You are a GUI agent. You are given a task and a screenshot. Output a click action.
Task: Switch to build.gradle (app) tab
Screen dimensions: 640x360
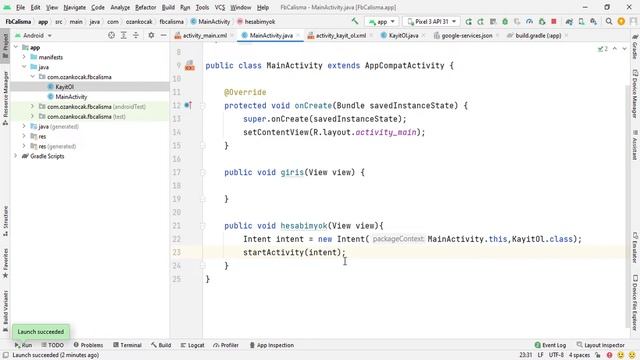(x=537, y=36)
